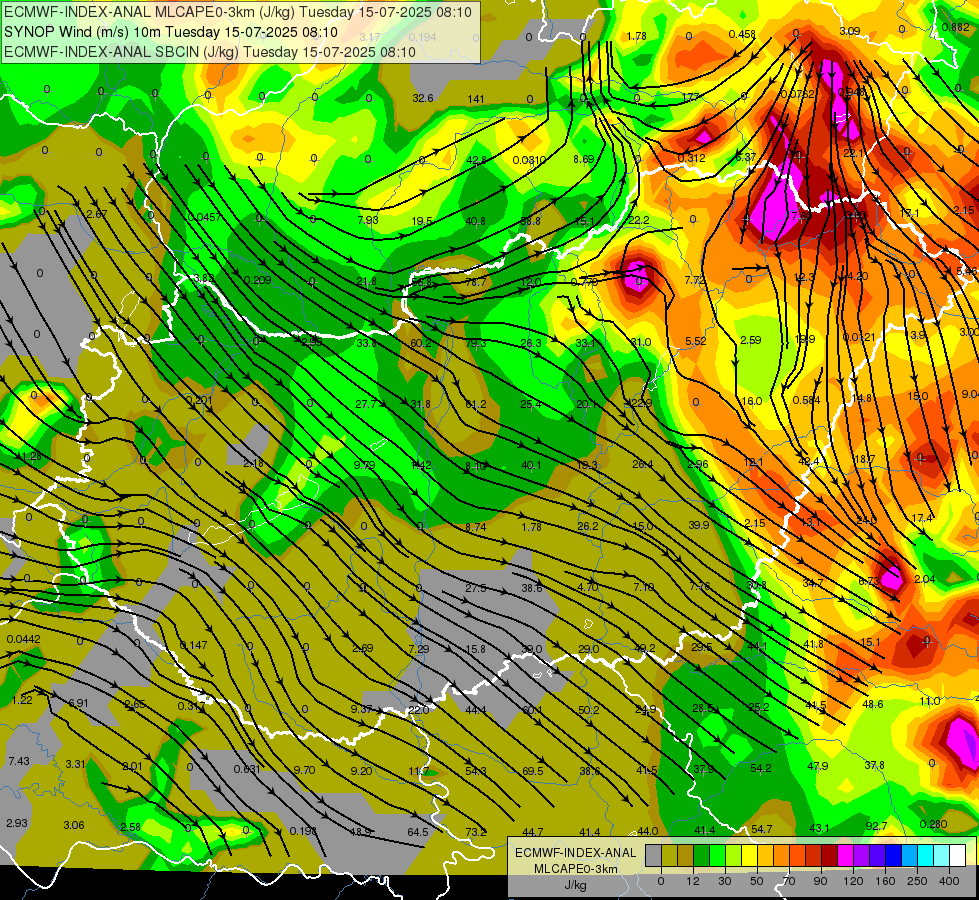Image resolution: width=979 pixels, height=900 pixels.
Task: Click the map value 7.93
Action: click(368, 220)
